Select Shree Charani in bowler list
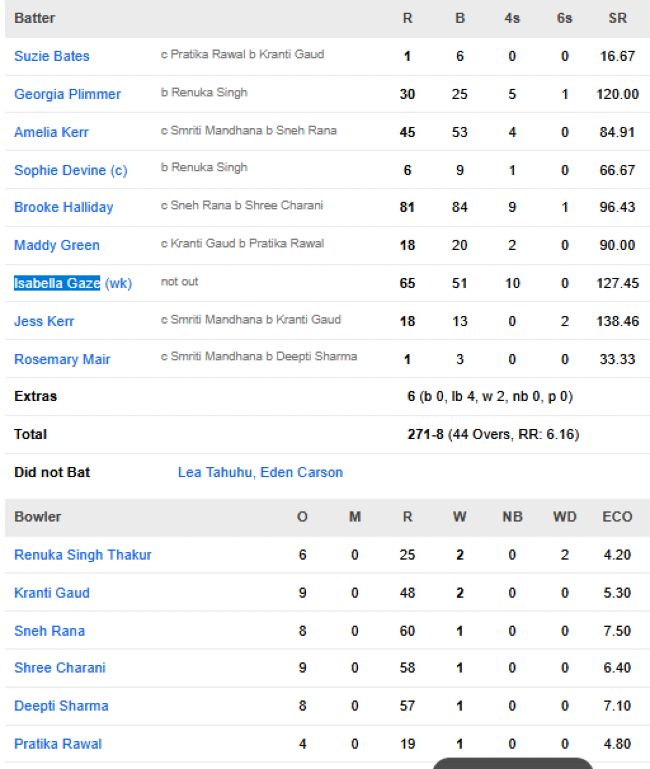The width and height of the screenshot is (650, 769). pos(59,668)
